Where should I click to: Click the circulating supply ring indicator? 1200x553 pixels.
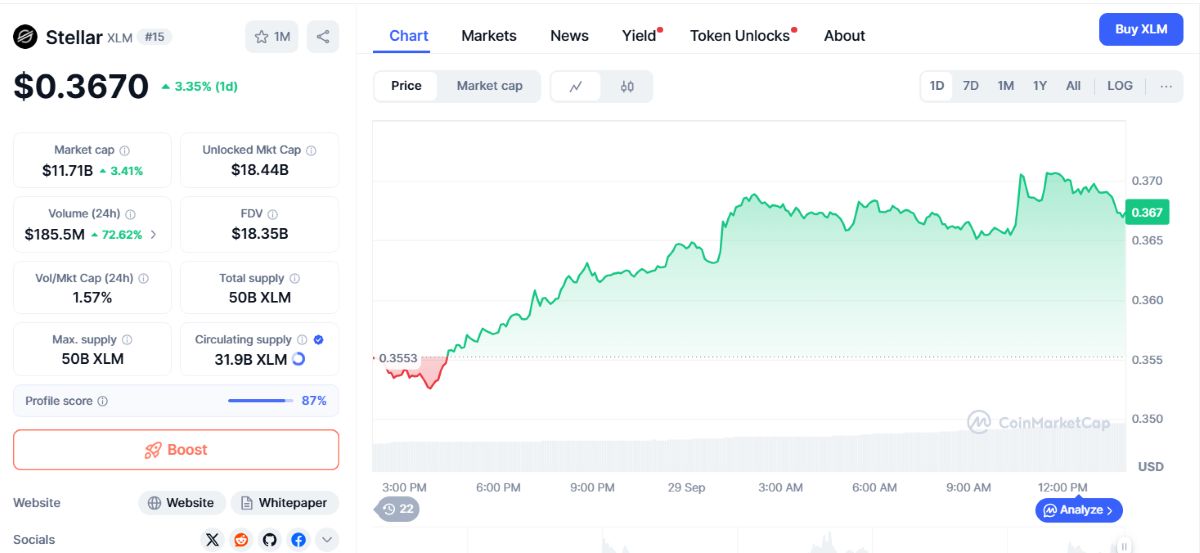(298, 359)
